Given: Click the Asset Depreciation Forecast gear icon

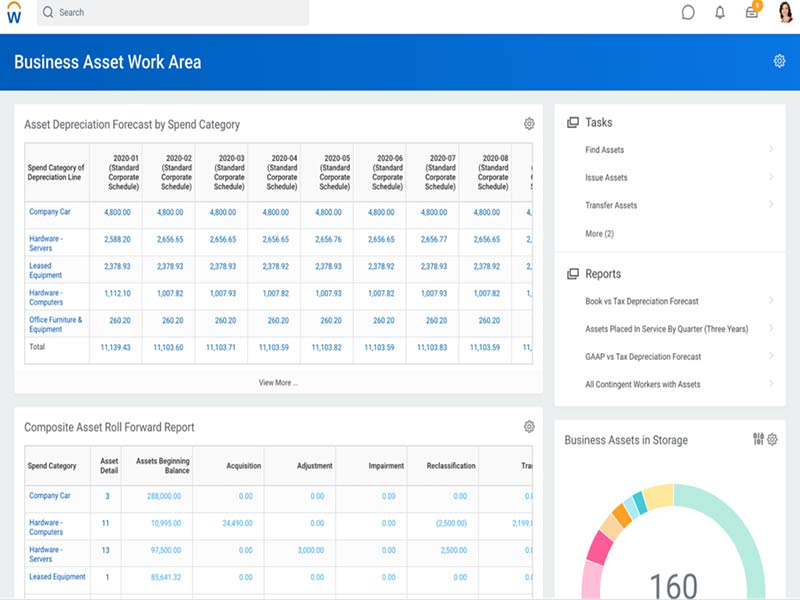Looking at the screenshot, I should [529, 125].
